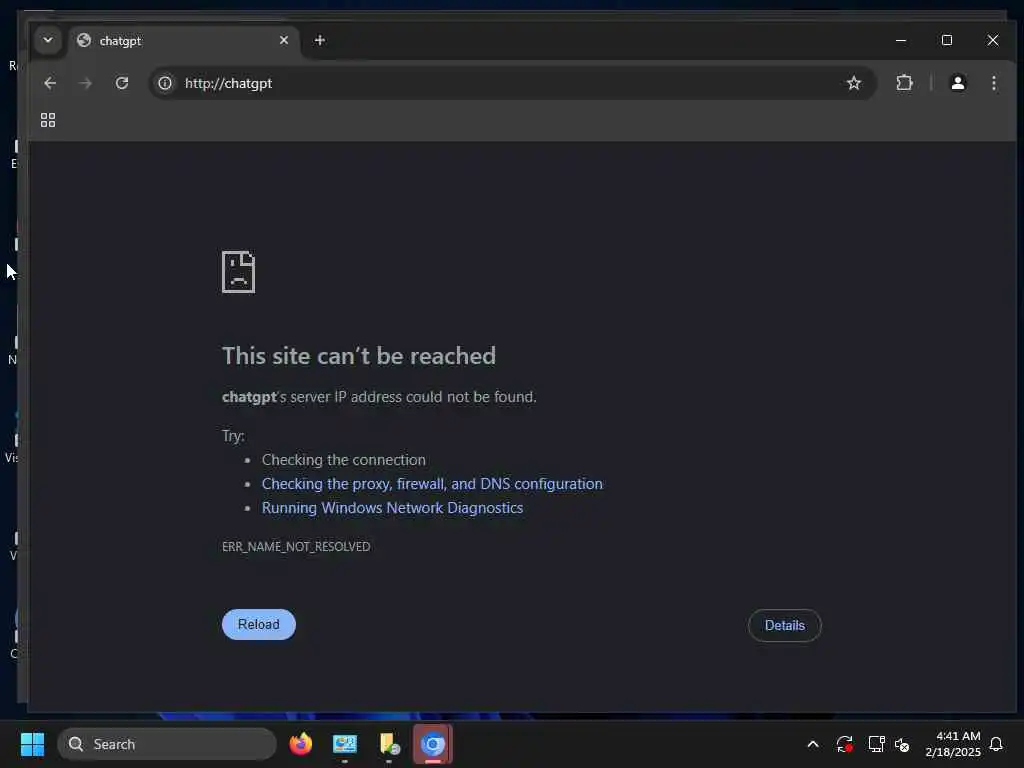
Task: Show hidden system tray icons
Action: pyautogui.click(x=813, y=744)
